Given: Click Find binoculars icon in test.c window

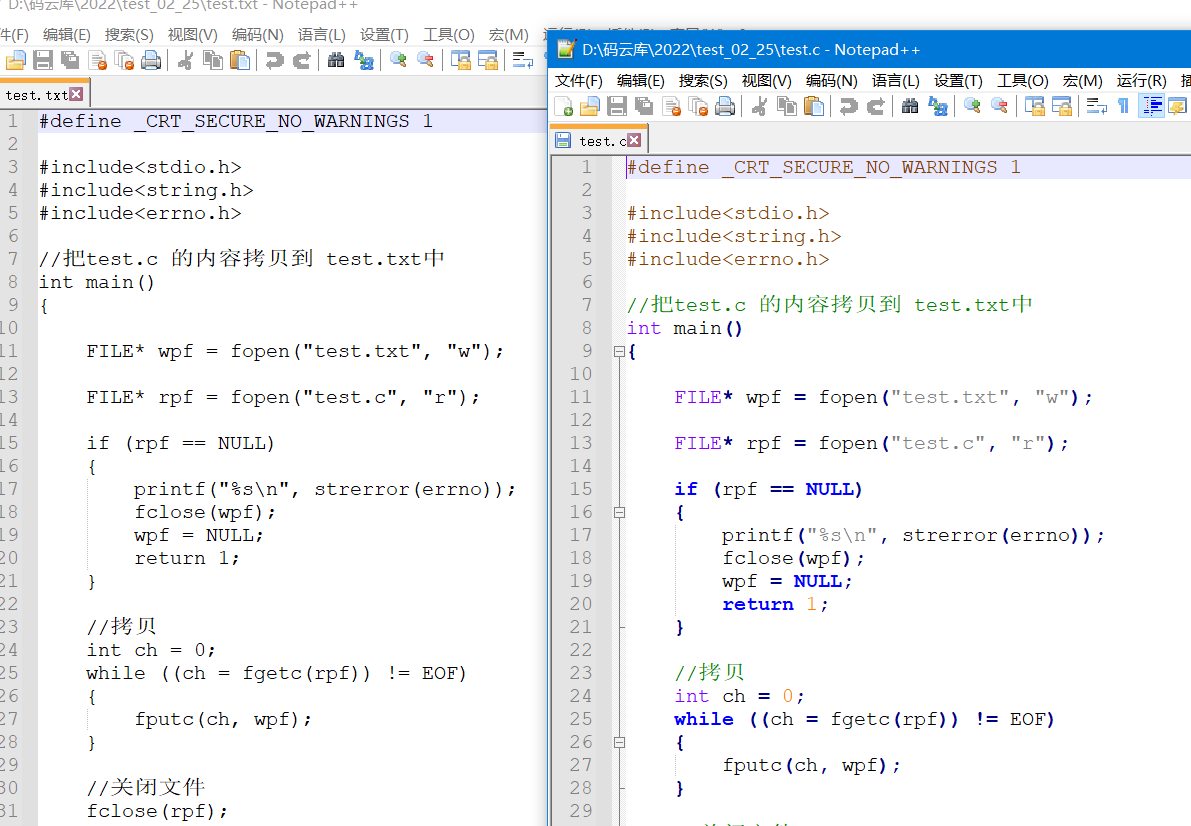Looking at the screenshot, I should (910, 106).
